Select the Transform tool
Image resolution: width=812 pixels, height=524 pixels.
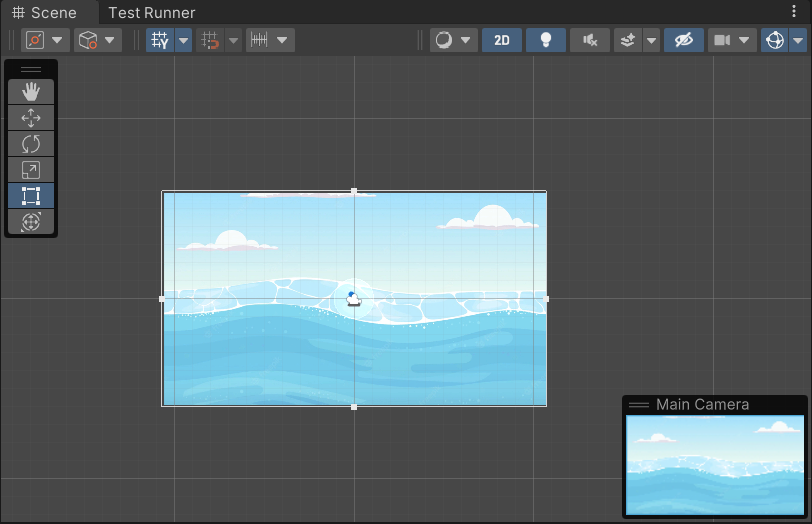pyautogui.click(x=31, y=222)
